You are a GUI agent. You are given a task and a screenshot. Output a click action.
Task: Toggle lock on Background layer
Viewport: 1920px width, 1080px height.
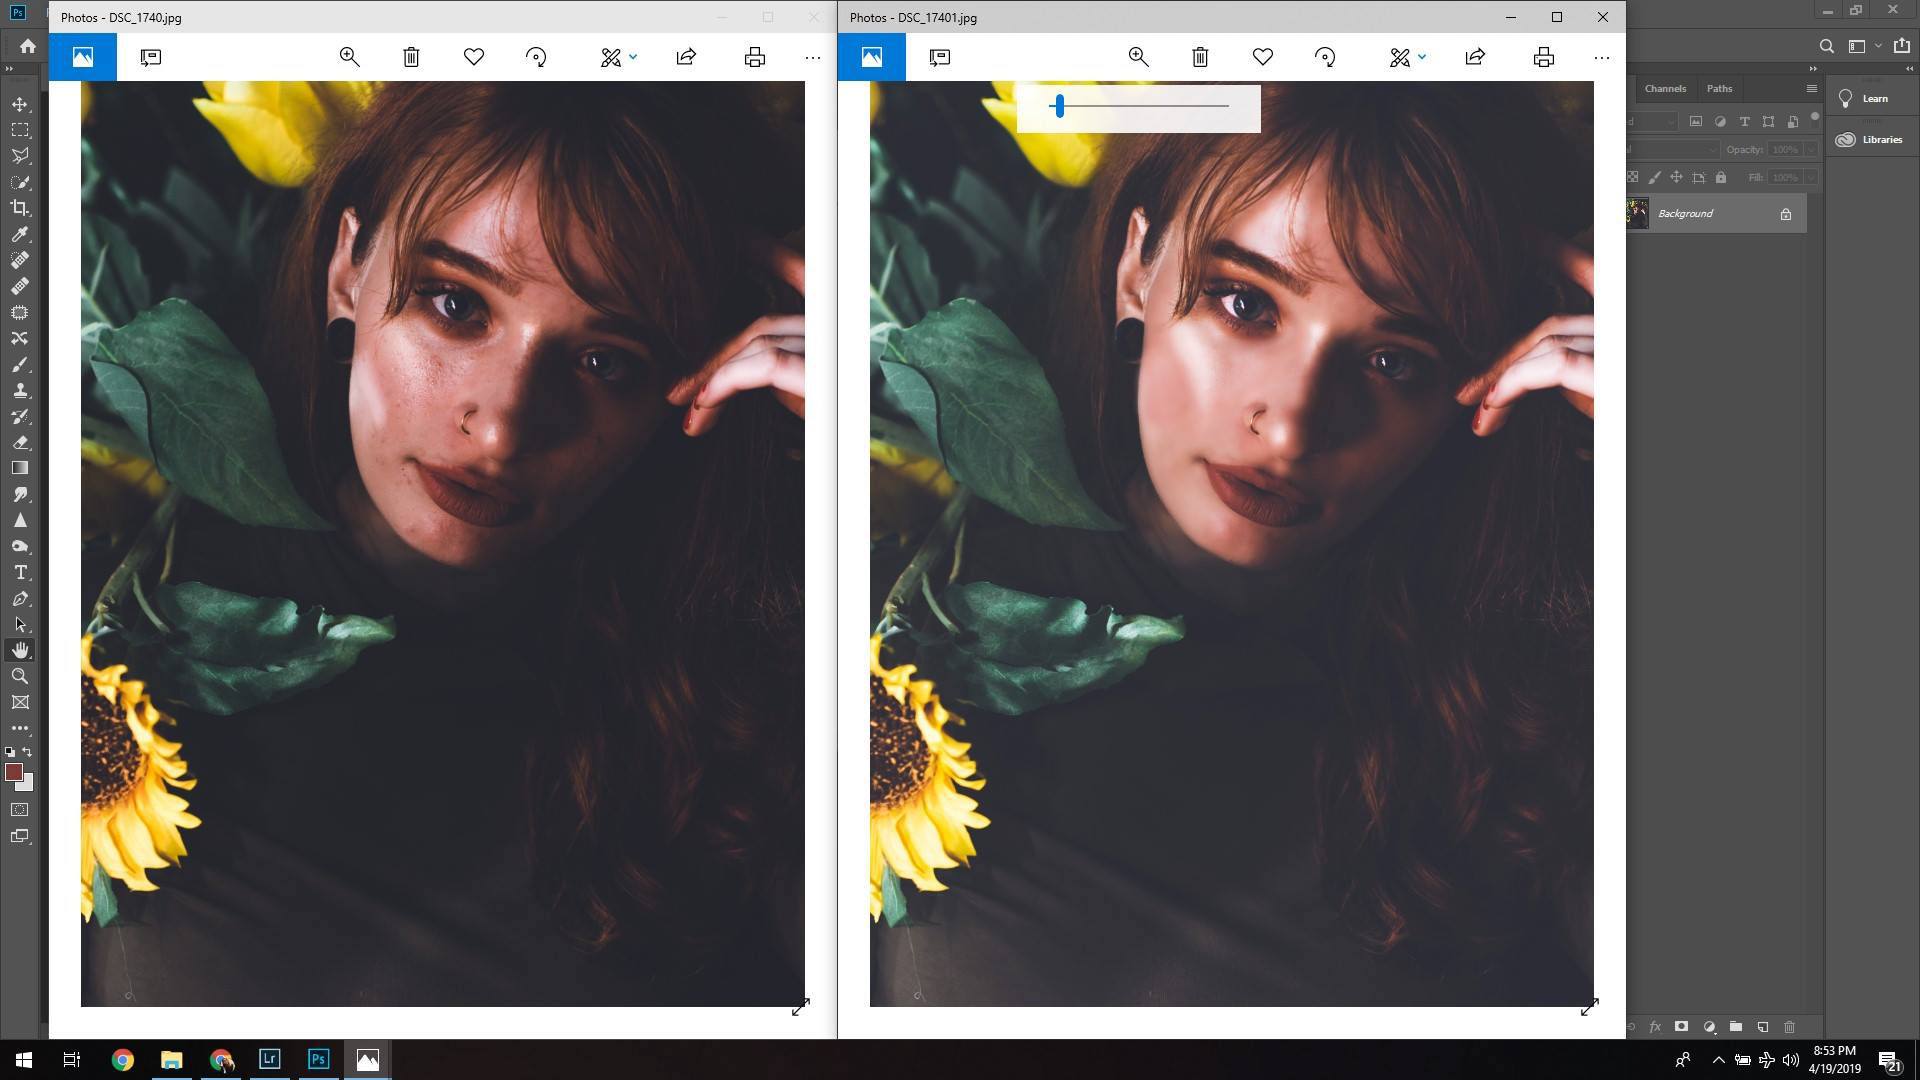coord(1785,214)
